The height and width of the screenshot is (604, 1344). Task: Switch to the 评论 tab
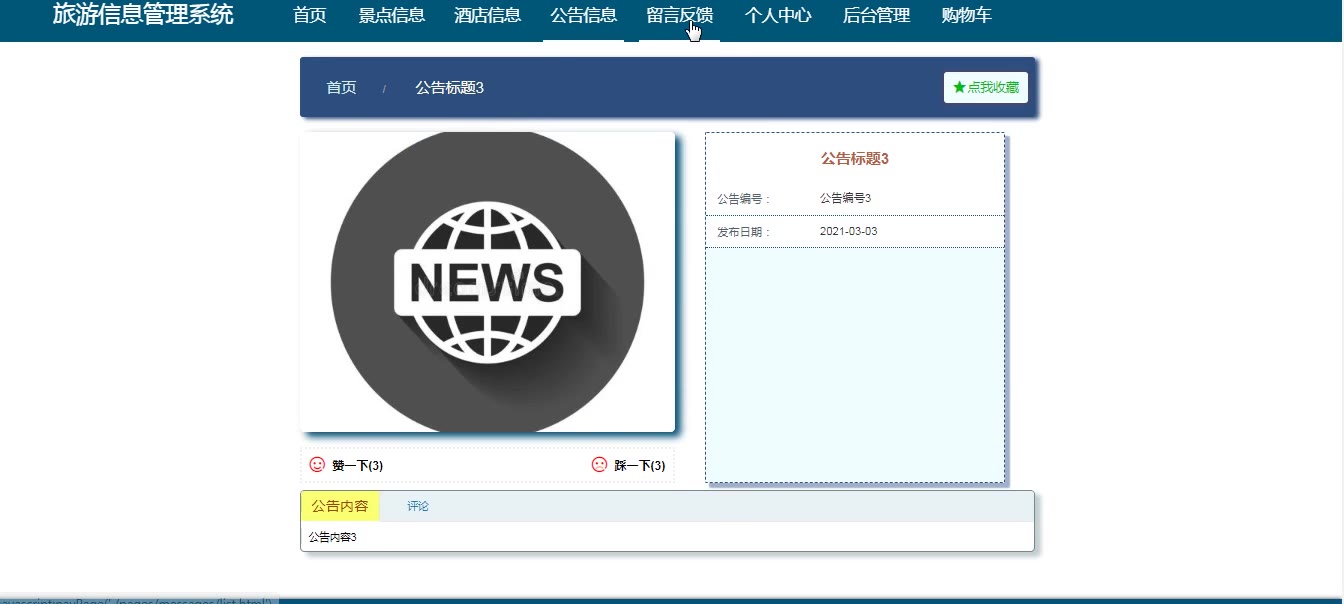418,507
